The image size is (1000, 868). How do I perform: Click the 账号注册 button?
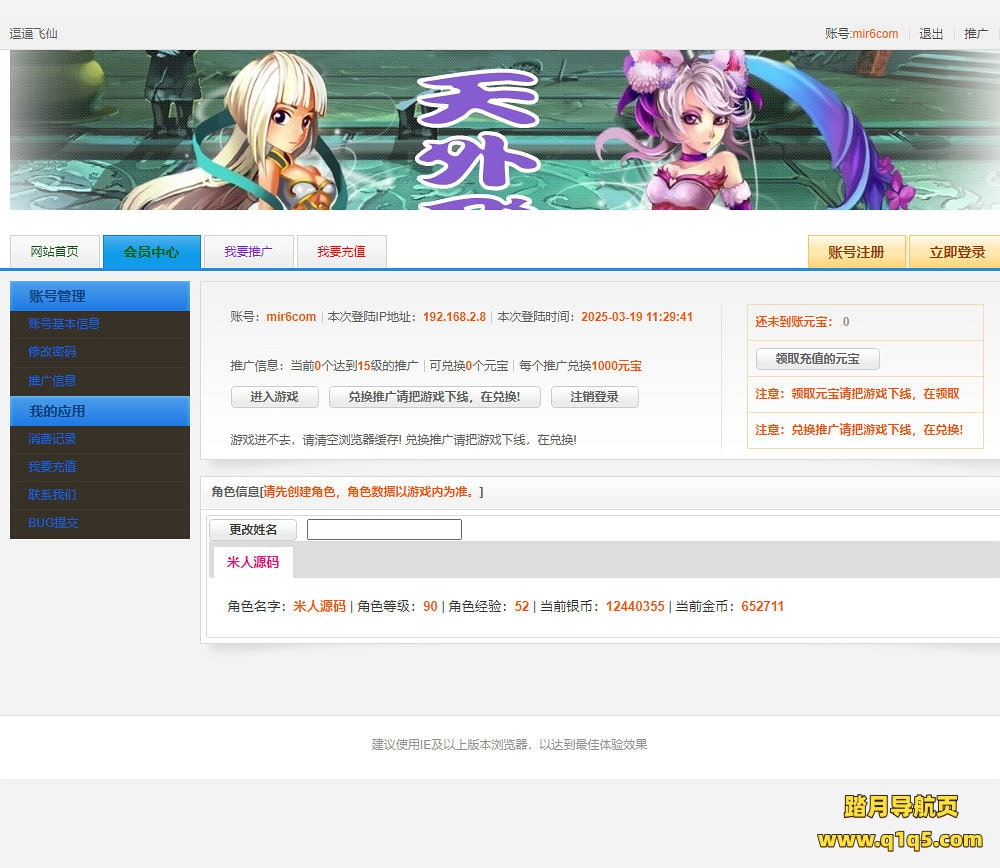point(856,252)
